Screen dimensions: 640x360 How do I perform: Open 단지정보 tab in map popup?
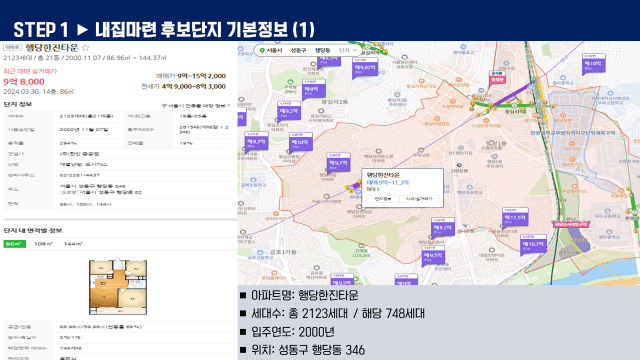[x=383, y=199]
